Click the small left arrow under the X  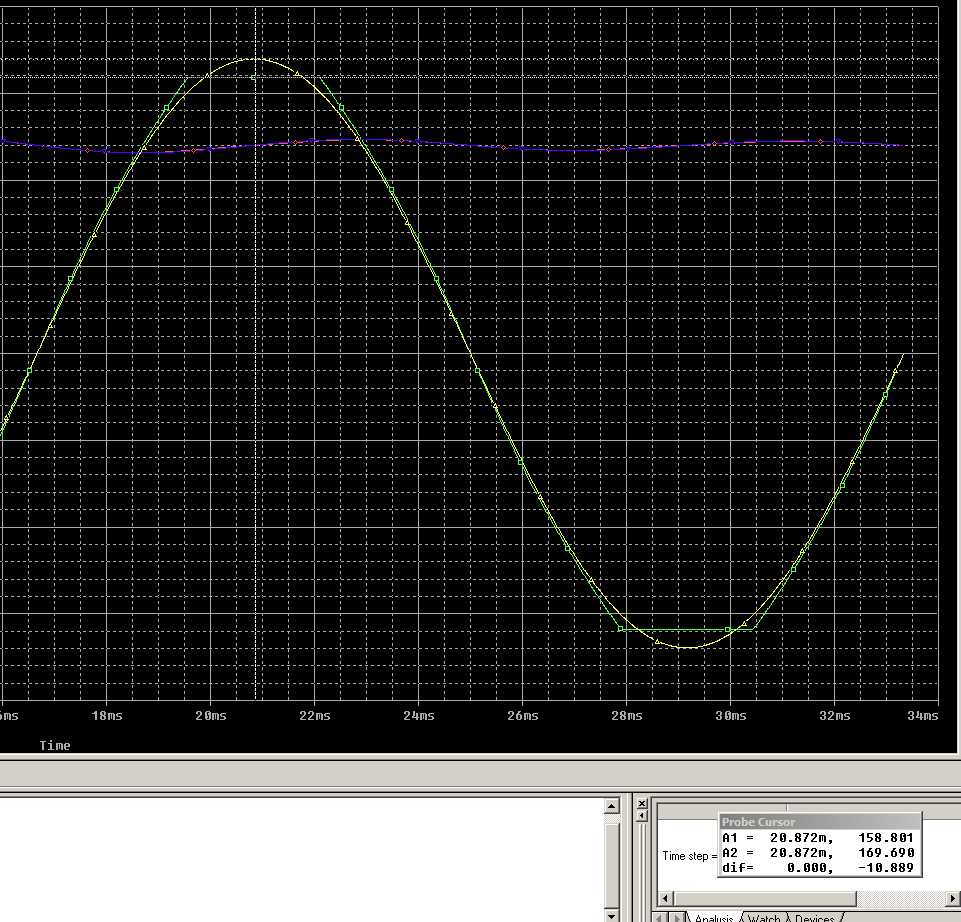click(x=642, y=815)
